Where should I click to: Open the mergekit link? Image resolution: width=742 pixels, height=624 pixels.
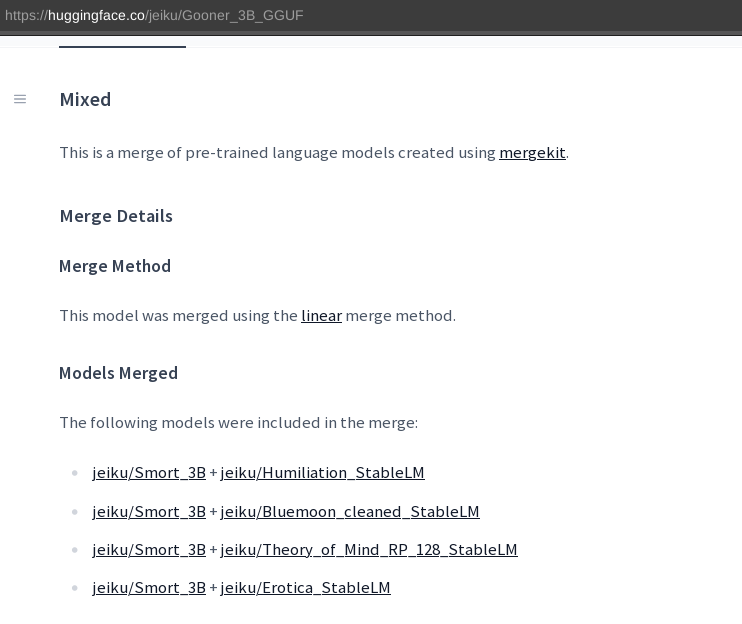coord(532,153)
